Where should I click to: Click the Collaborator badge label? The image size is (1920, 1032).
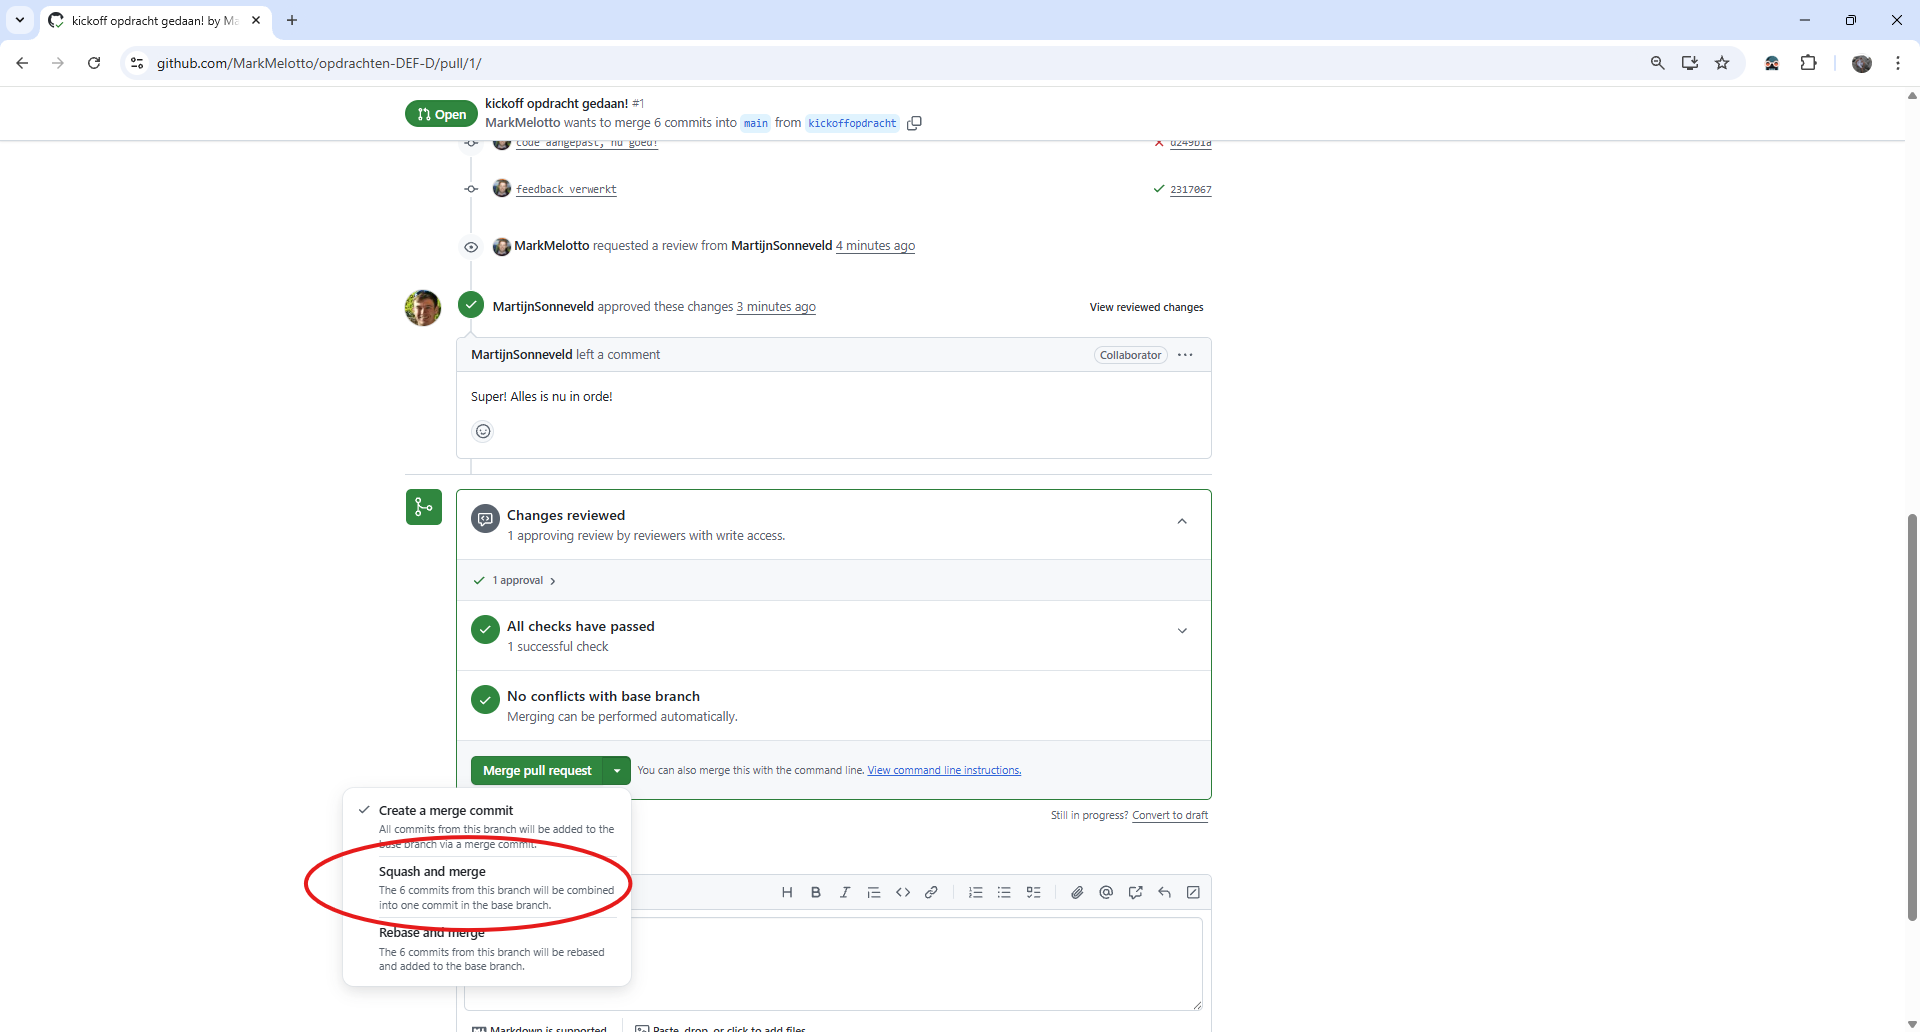[x=1130, y=355]
